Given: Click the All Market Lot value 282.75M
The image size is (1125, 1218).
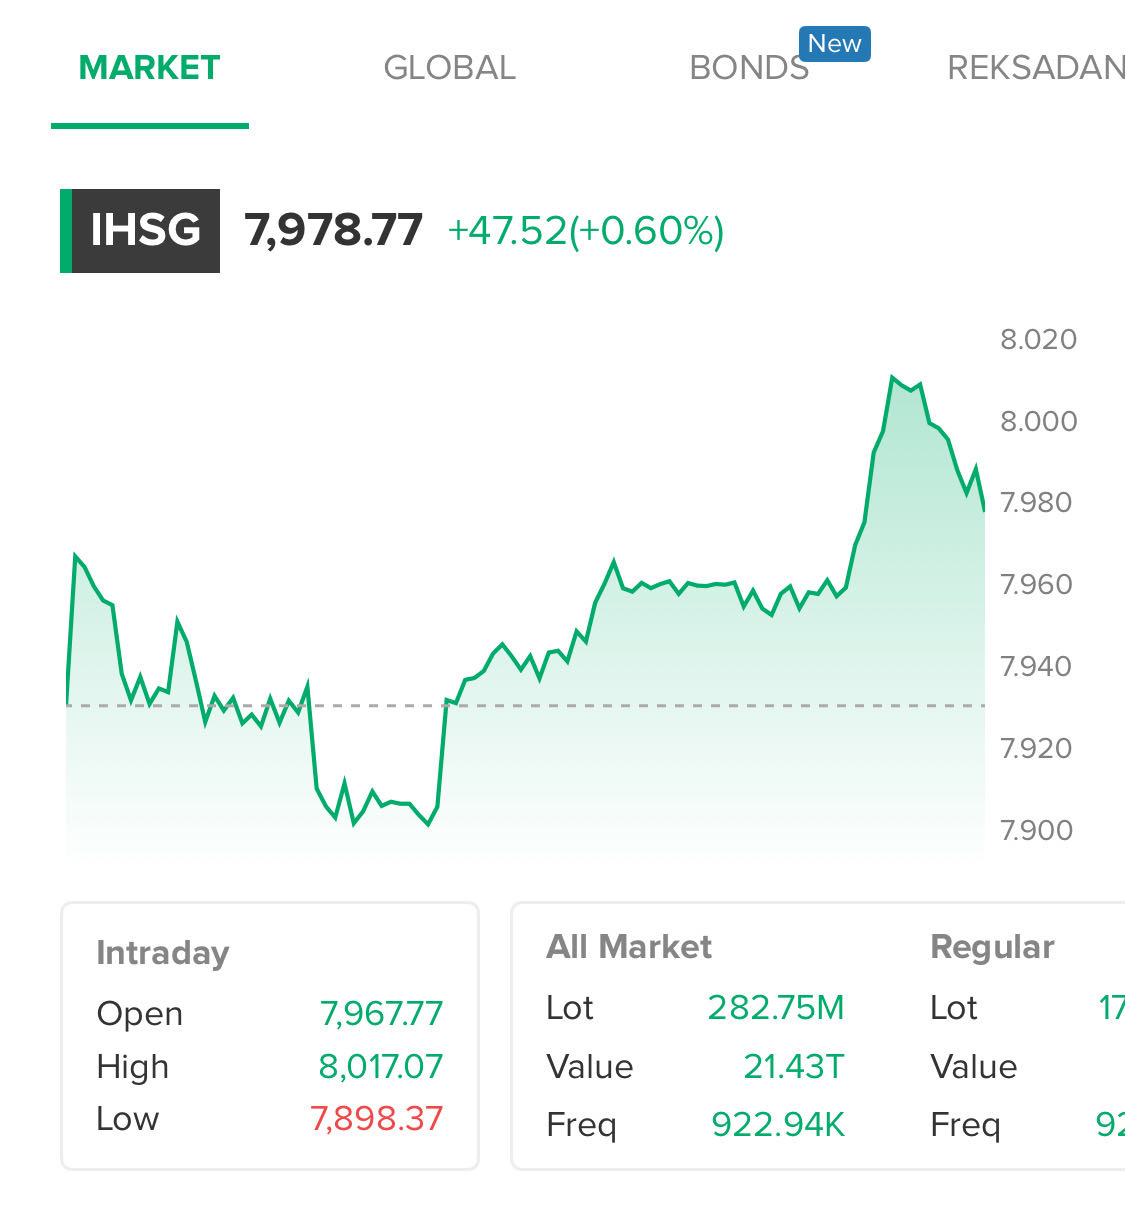Looking at the screenshot, I should (x=776, y=1008).
